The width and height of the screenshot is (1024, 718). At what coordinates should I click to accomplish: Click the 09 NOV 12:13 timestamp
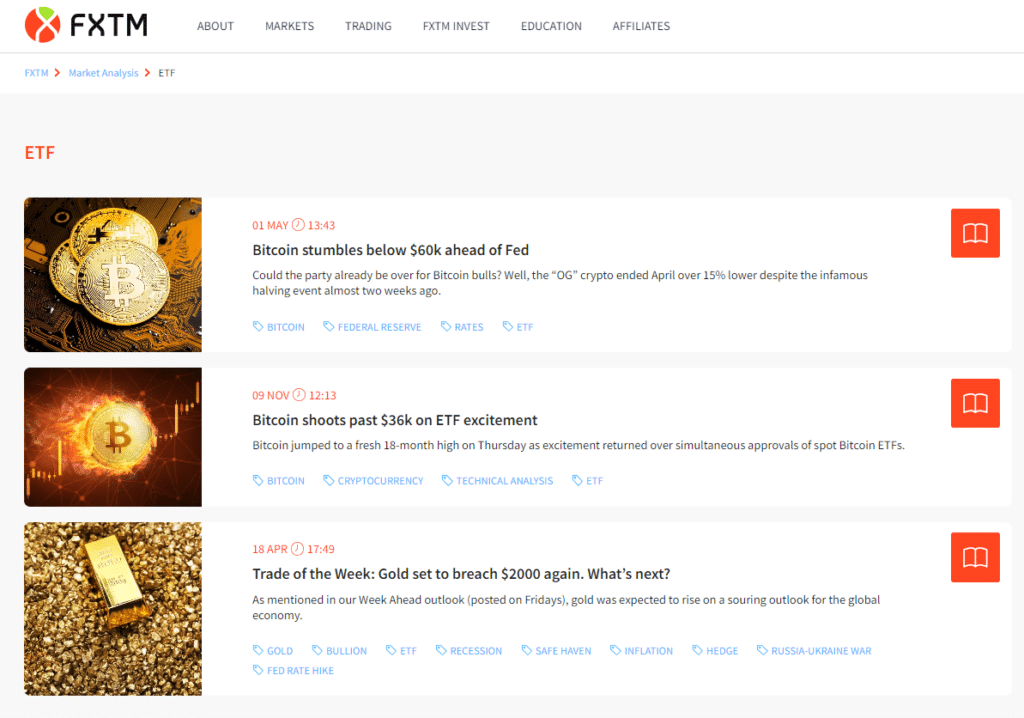(x=294, y=395)
